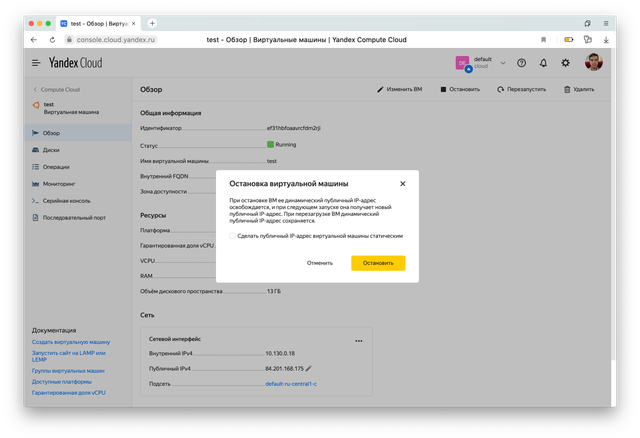Open notifications bell icon
The height and width of the screenshot is (438, 640).
pos(543,62)
